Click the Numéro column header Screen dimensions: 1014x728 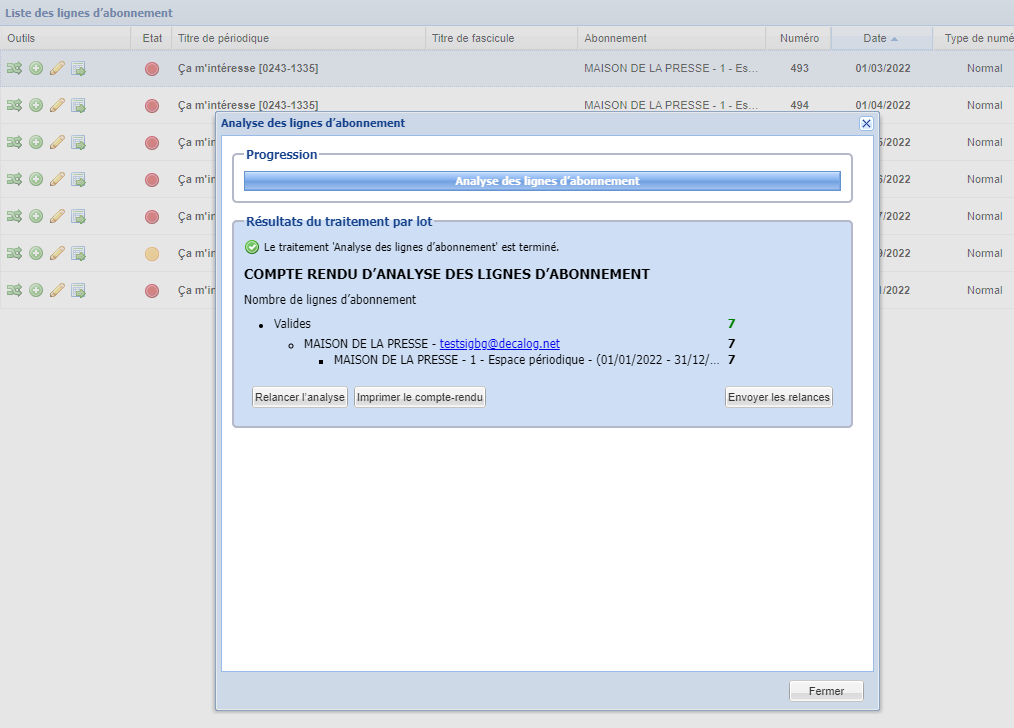799,38
